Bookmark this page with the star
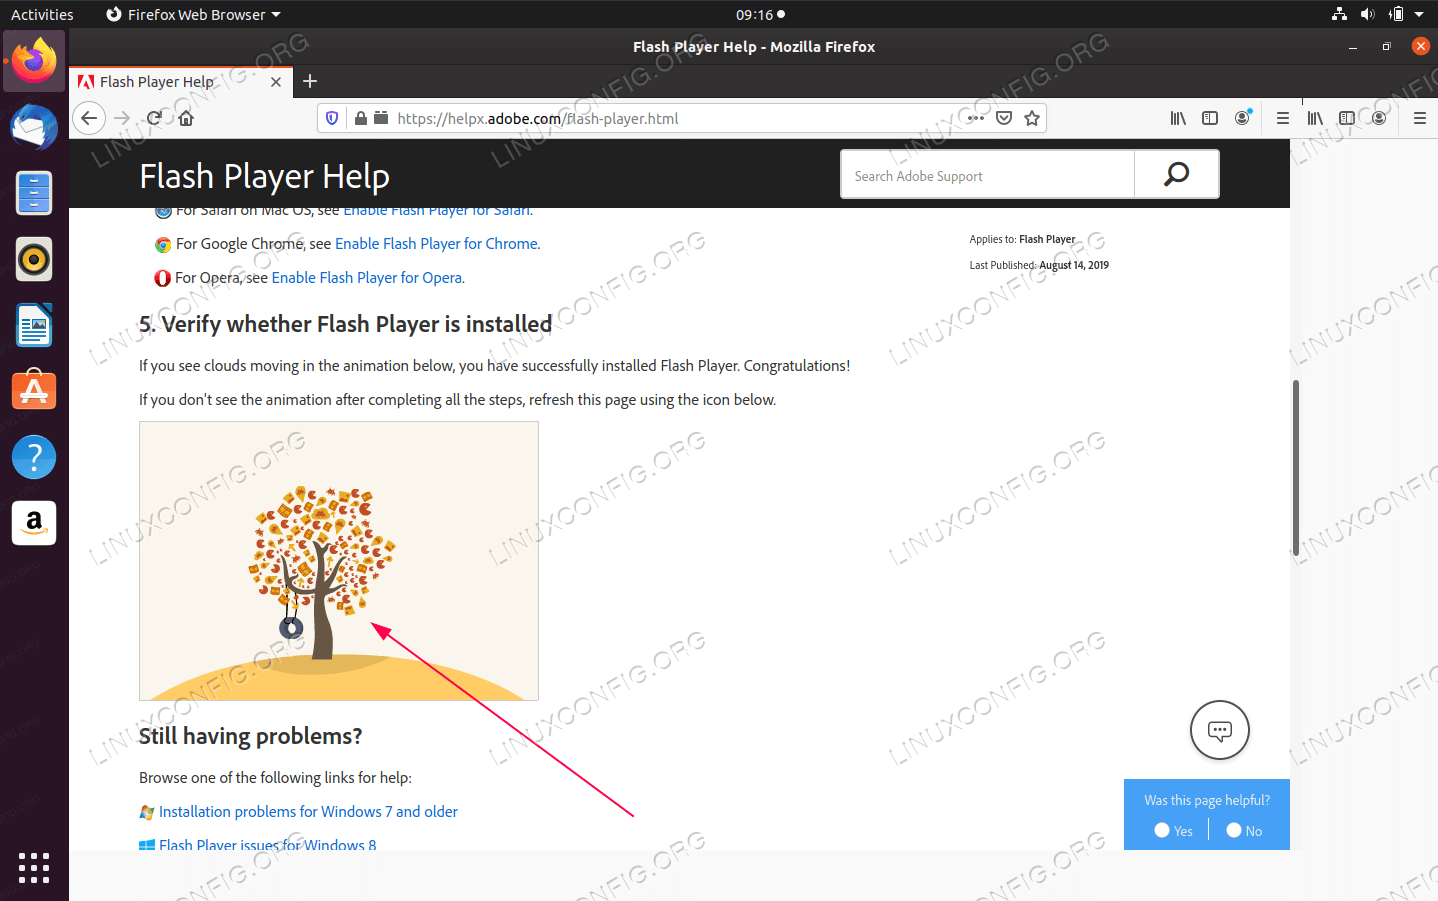 (1032, 118)
